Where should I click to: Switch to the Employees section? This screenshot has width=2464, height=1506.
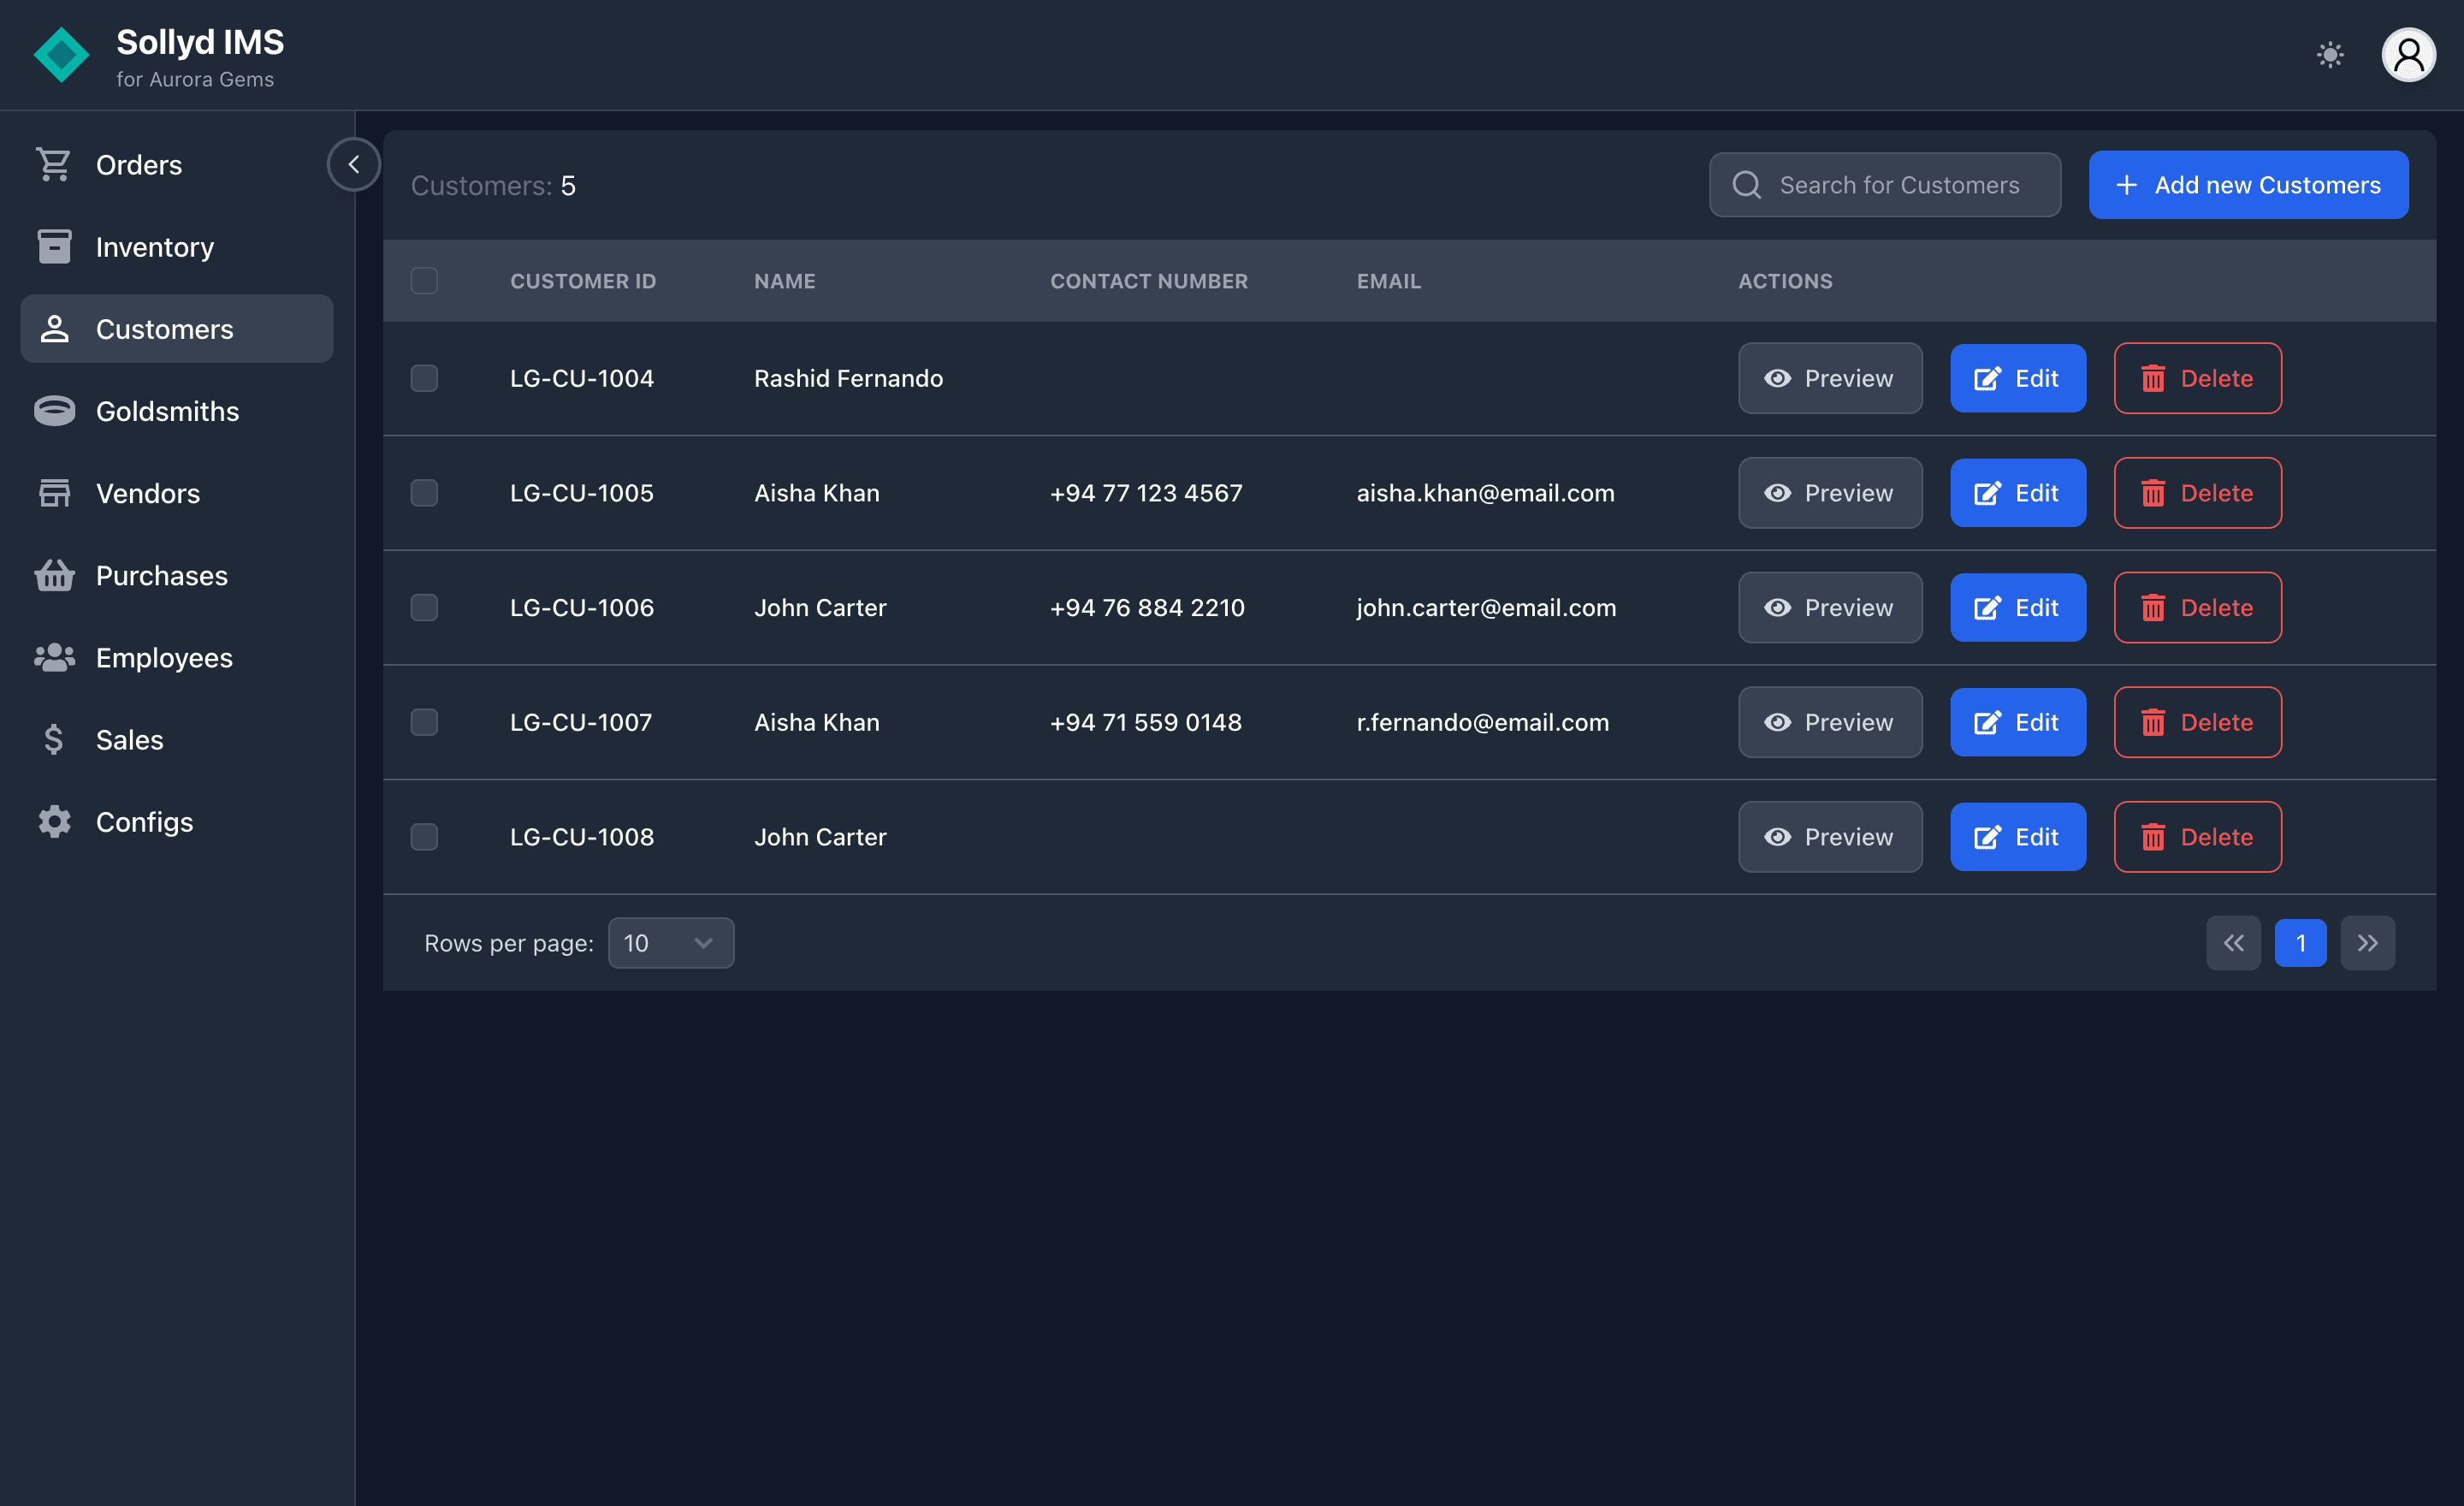[x=177, y=657]
